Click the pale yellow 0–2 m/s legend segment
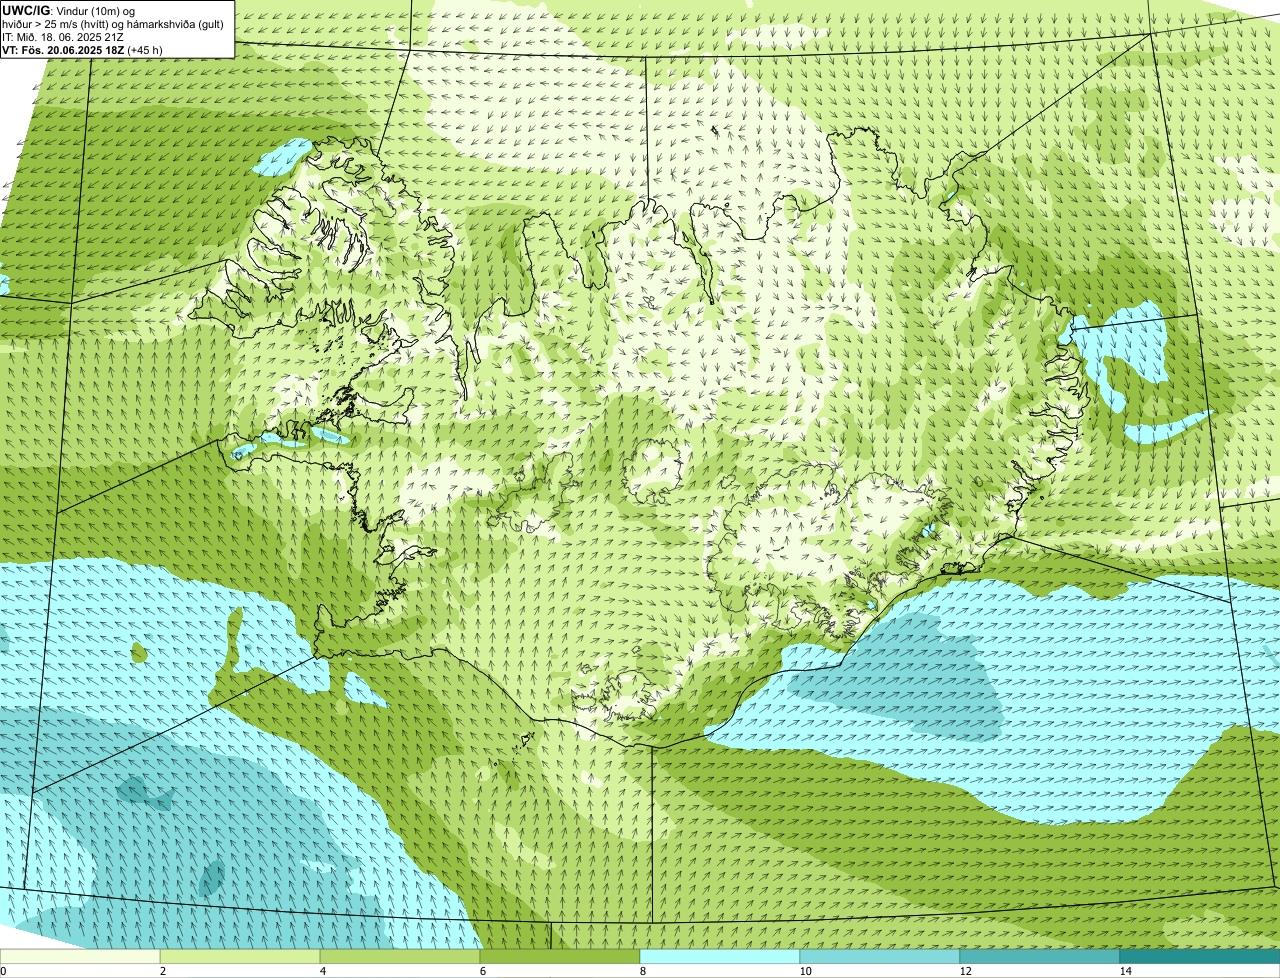 pos(80,956)
